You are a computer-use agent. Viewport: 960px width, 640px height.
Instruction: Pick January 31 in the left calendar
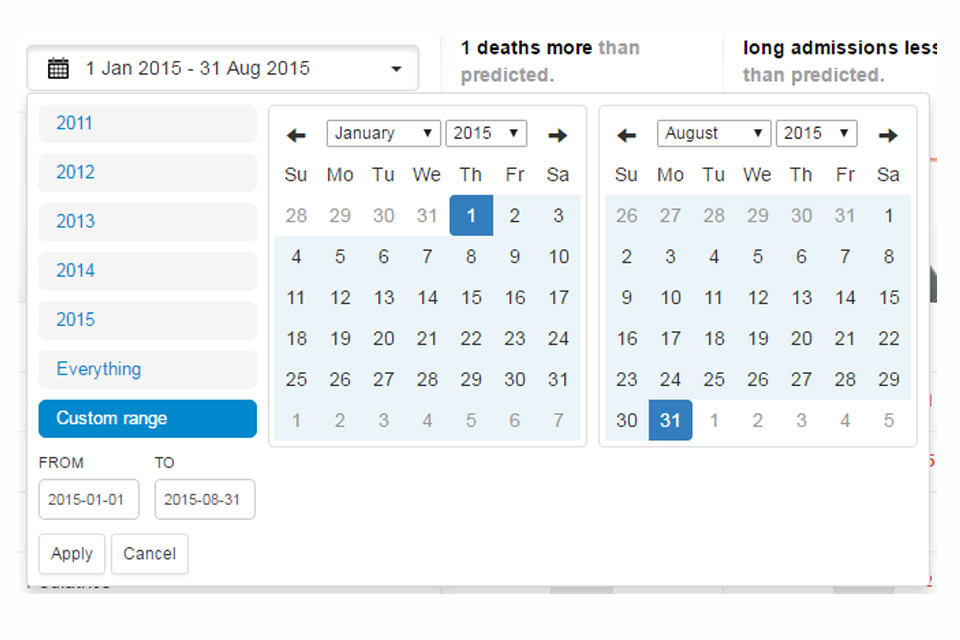click(x=558, y=380)
